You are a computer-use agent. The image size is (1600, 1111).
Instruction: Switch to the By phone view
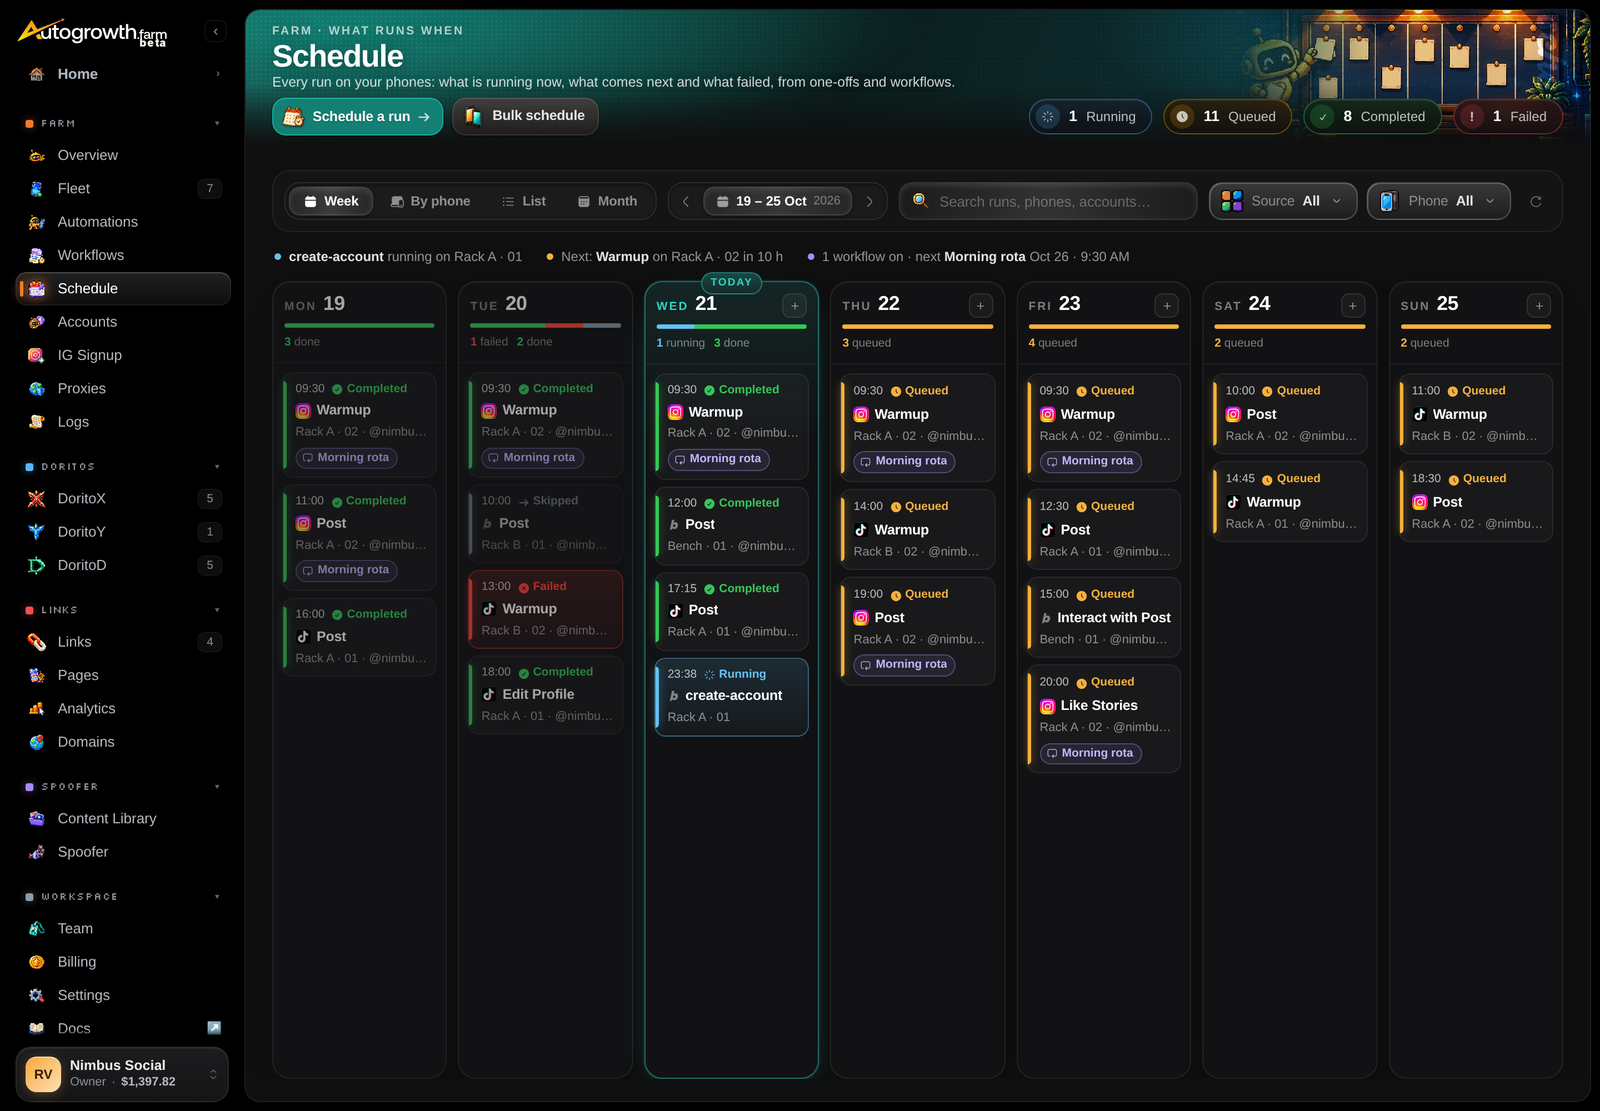[x=430, y=202]
